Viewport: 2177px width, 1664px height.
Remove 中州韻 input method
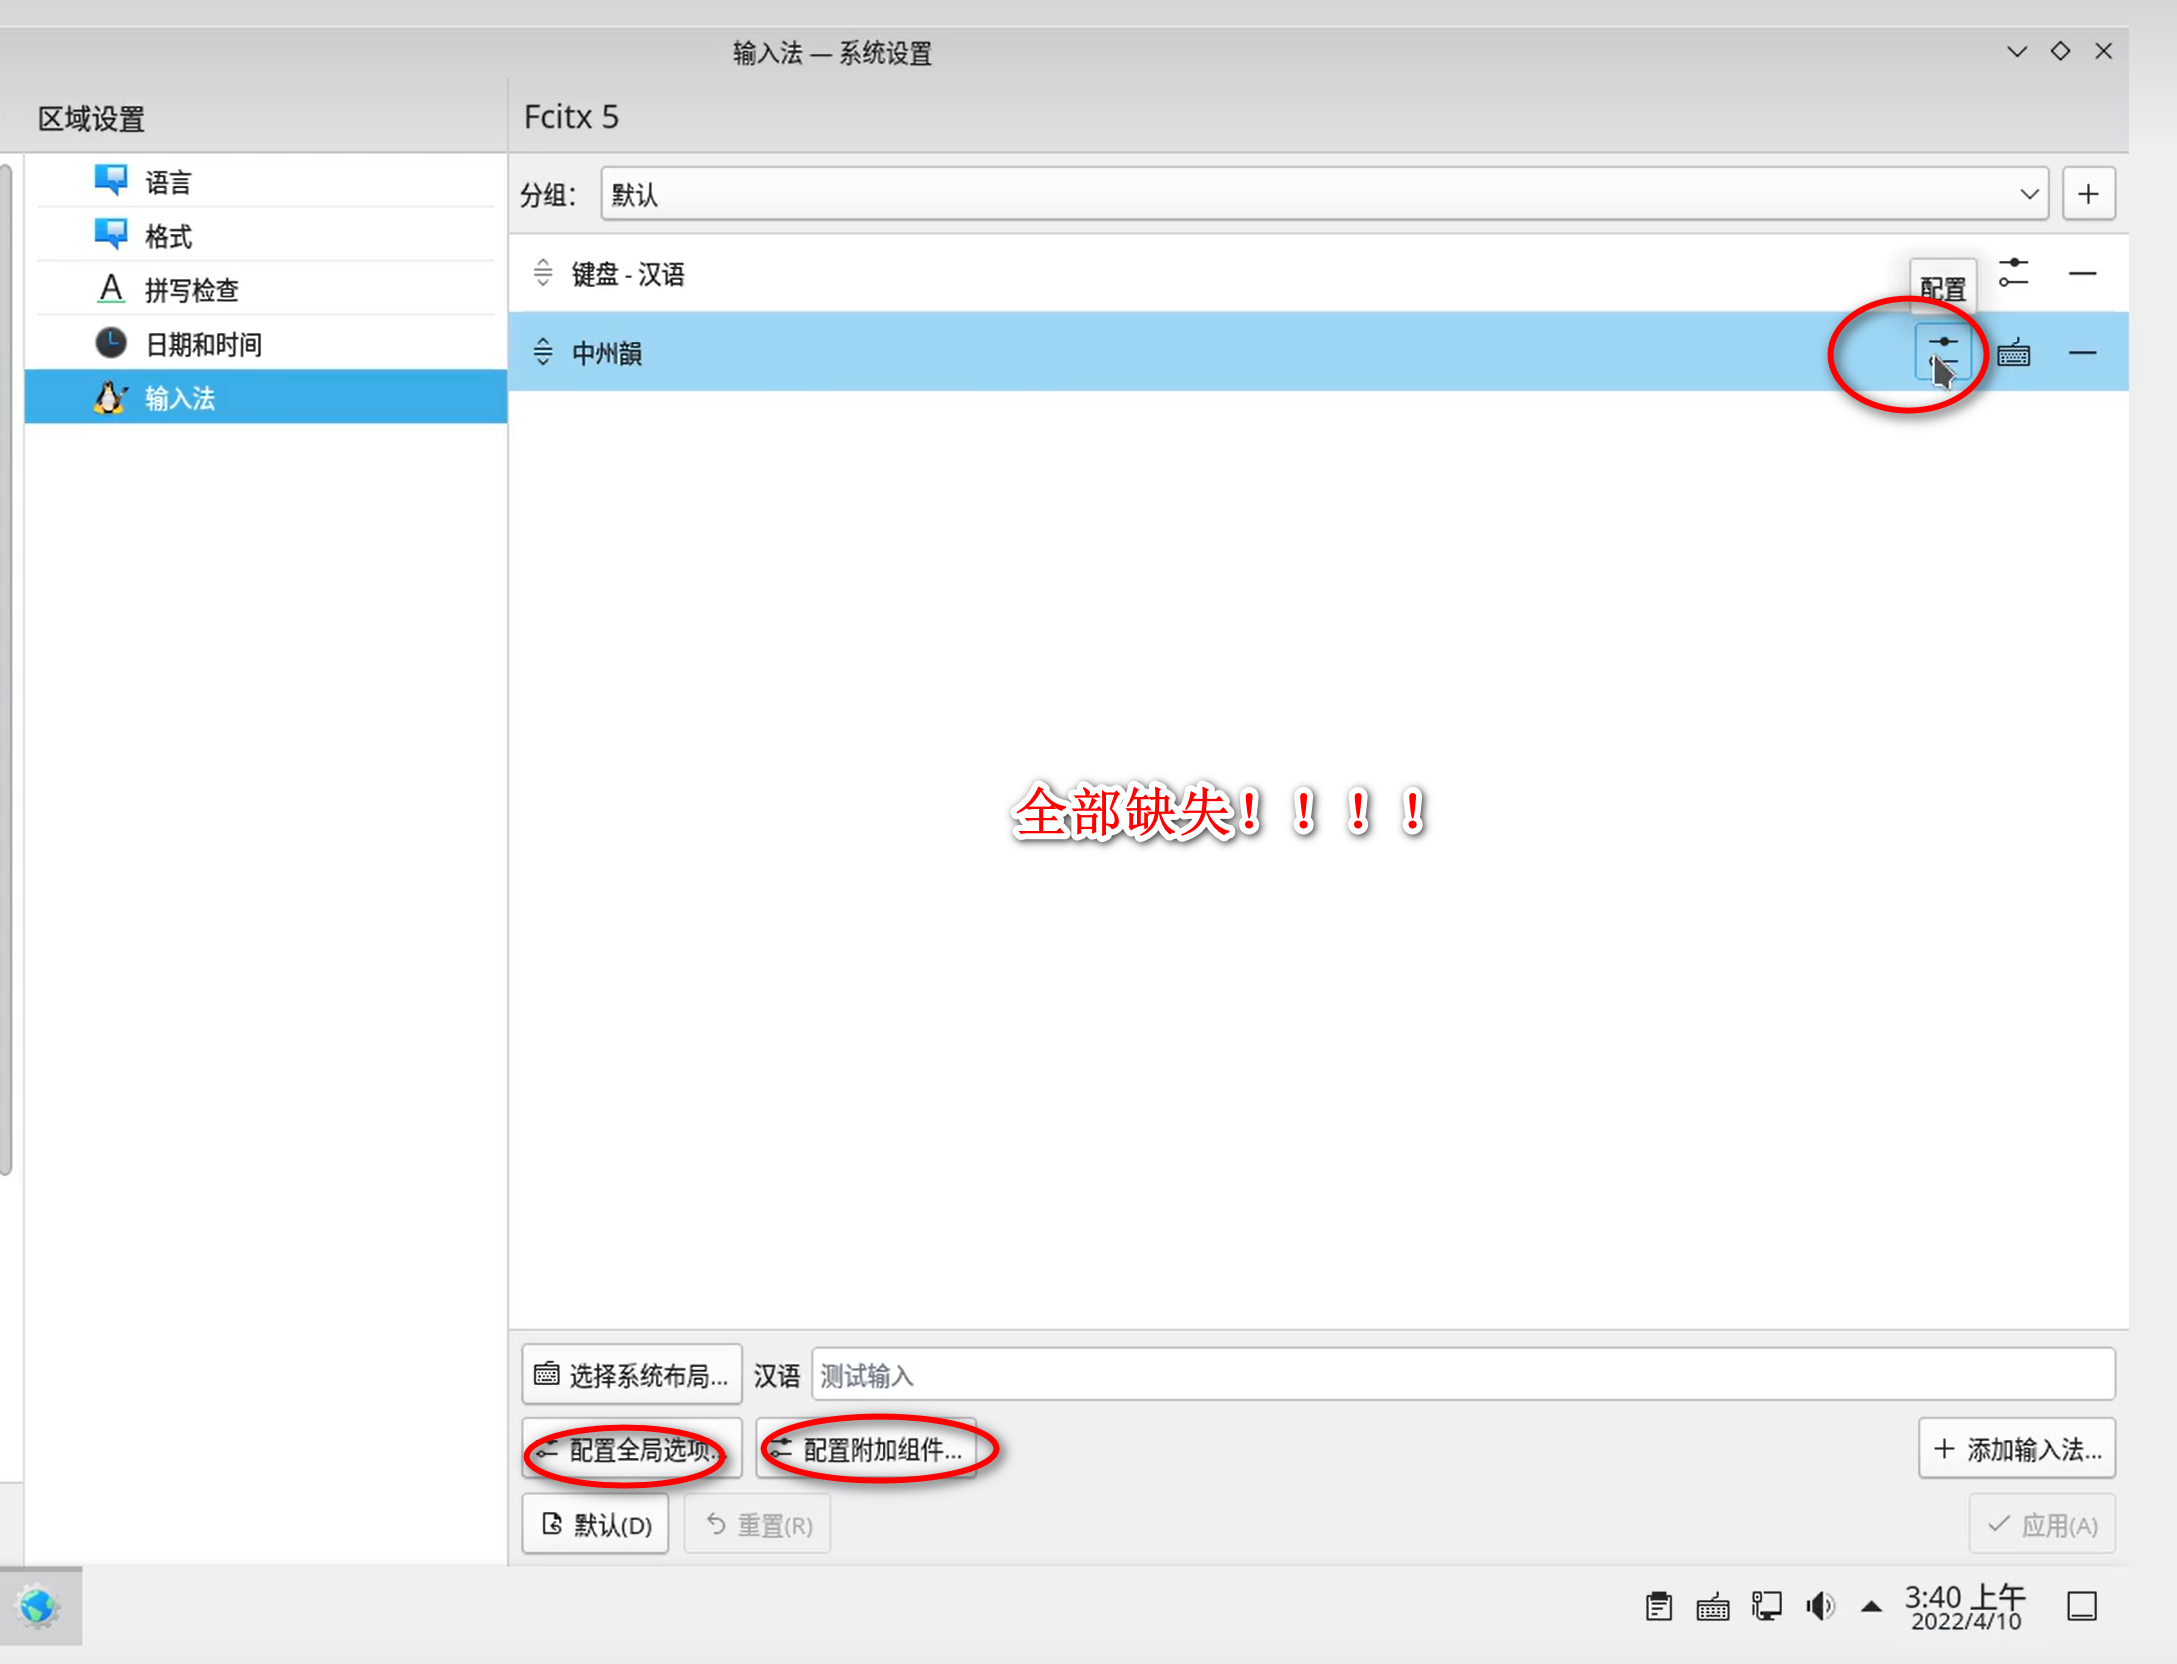(2082, 352)
